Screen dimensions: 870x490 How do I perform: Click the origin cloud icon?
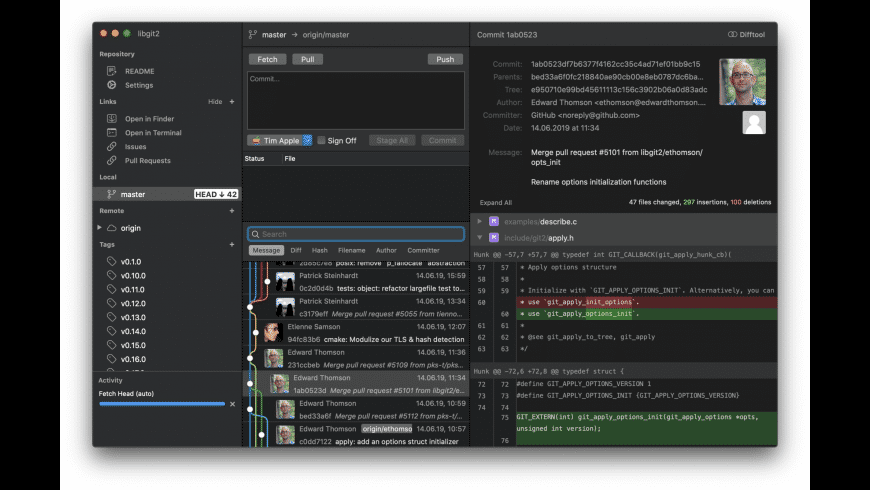(x=112, y=228)
